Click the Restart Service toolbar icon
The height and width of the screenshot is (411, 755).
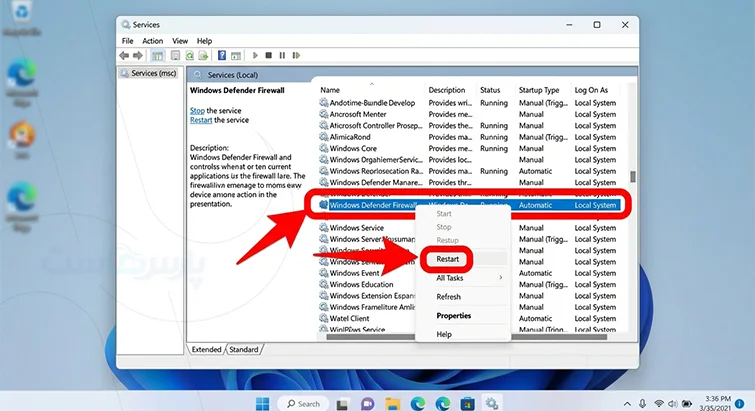[x=296, y=56]
